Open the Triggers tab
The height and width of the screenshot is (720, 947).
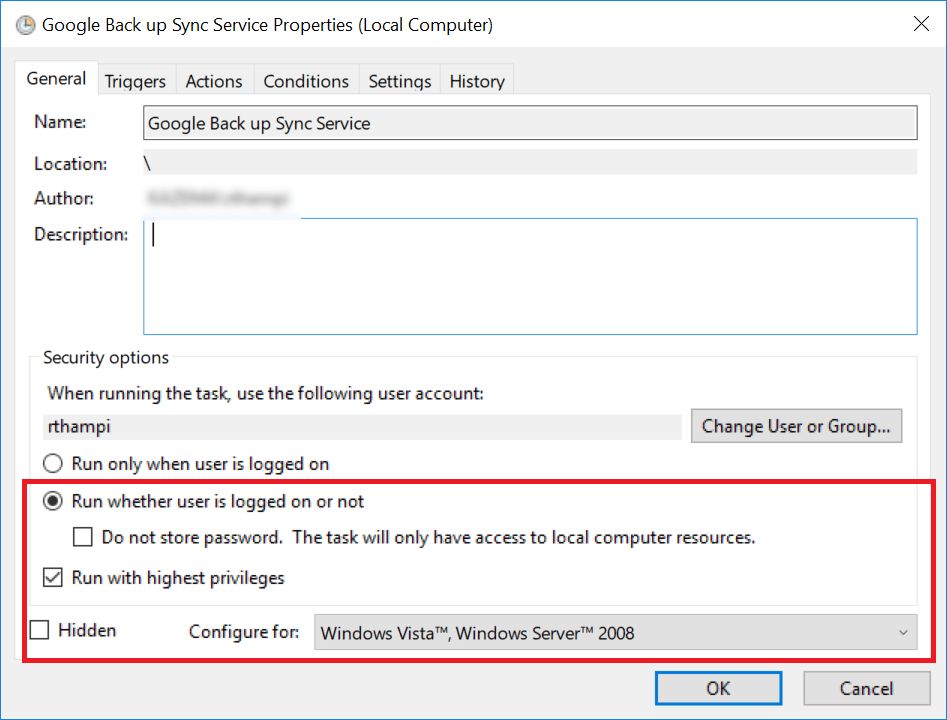click(135, 81)
